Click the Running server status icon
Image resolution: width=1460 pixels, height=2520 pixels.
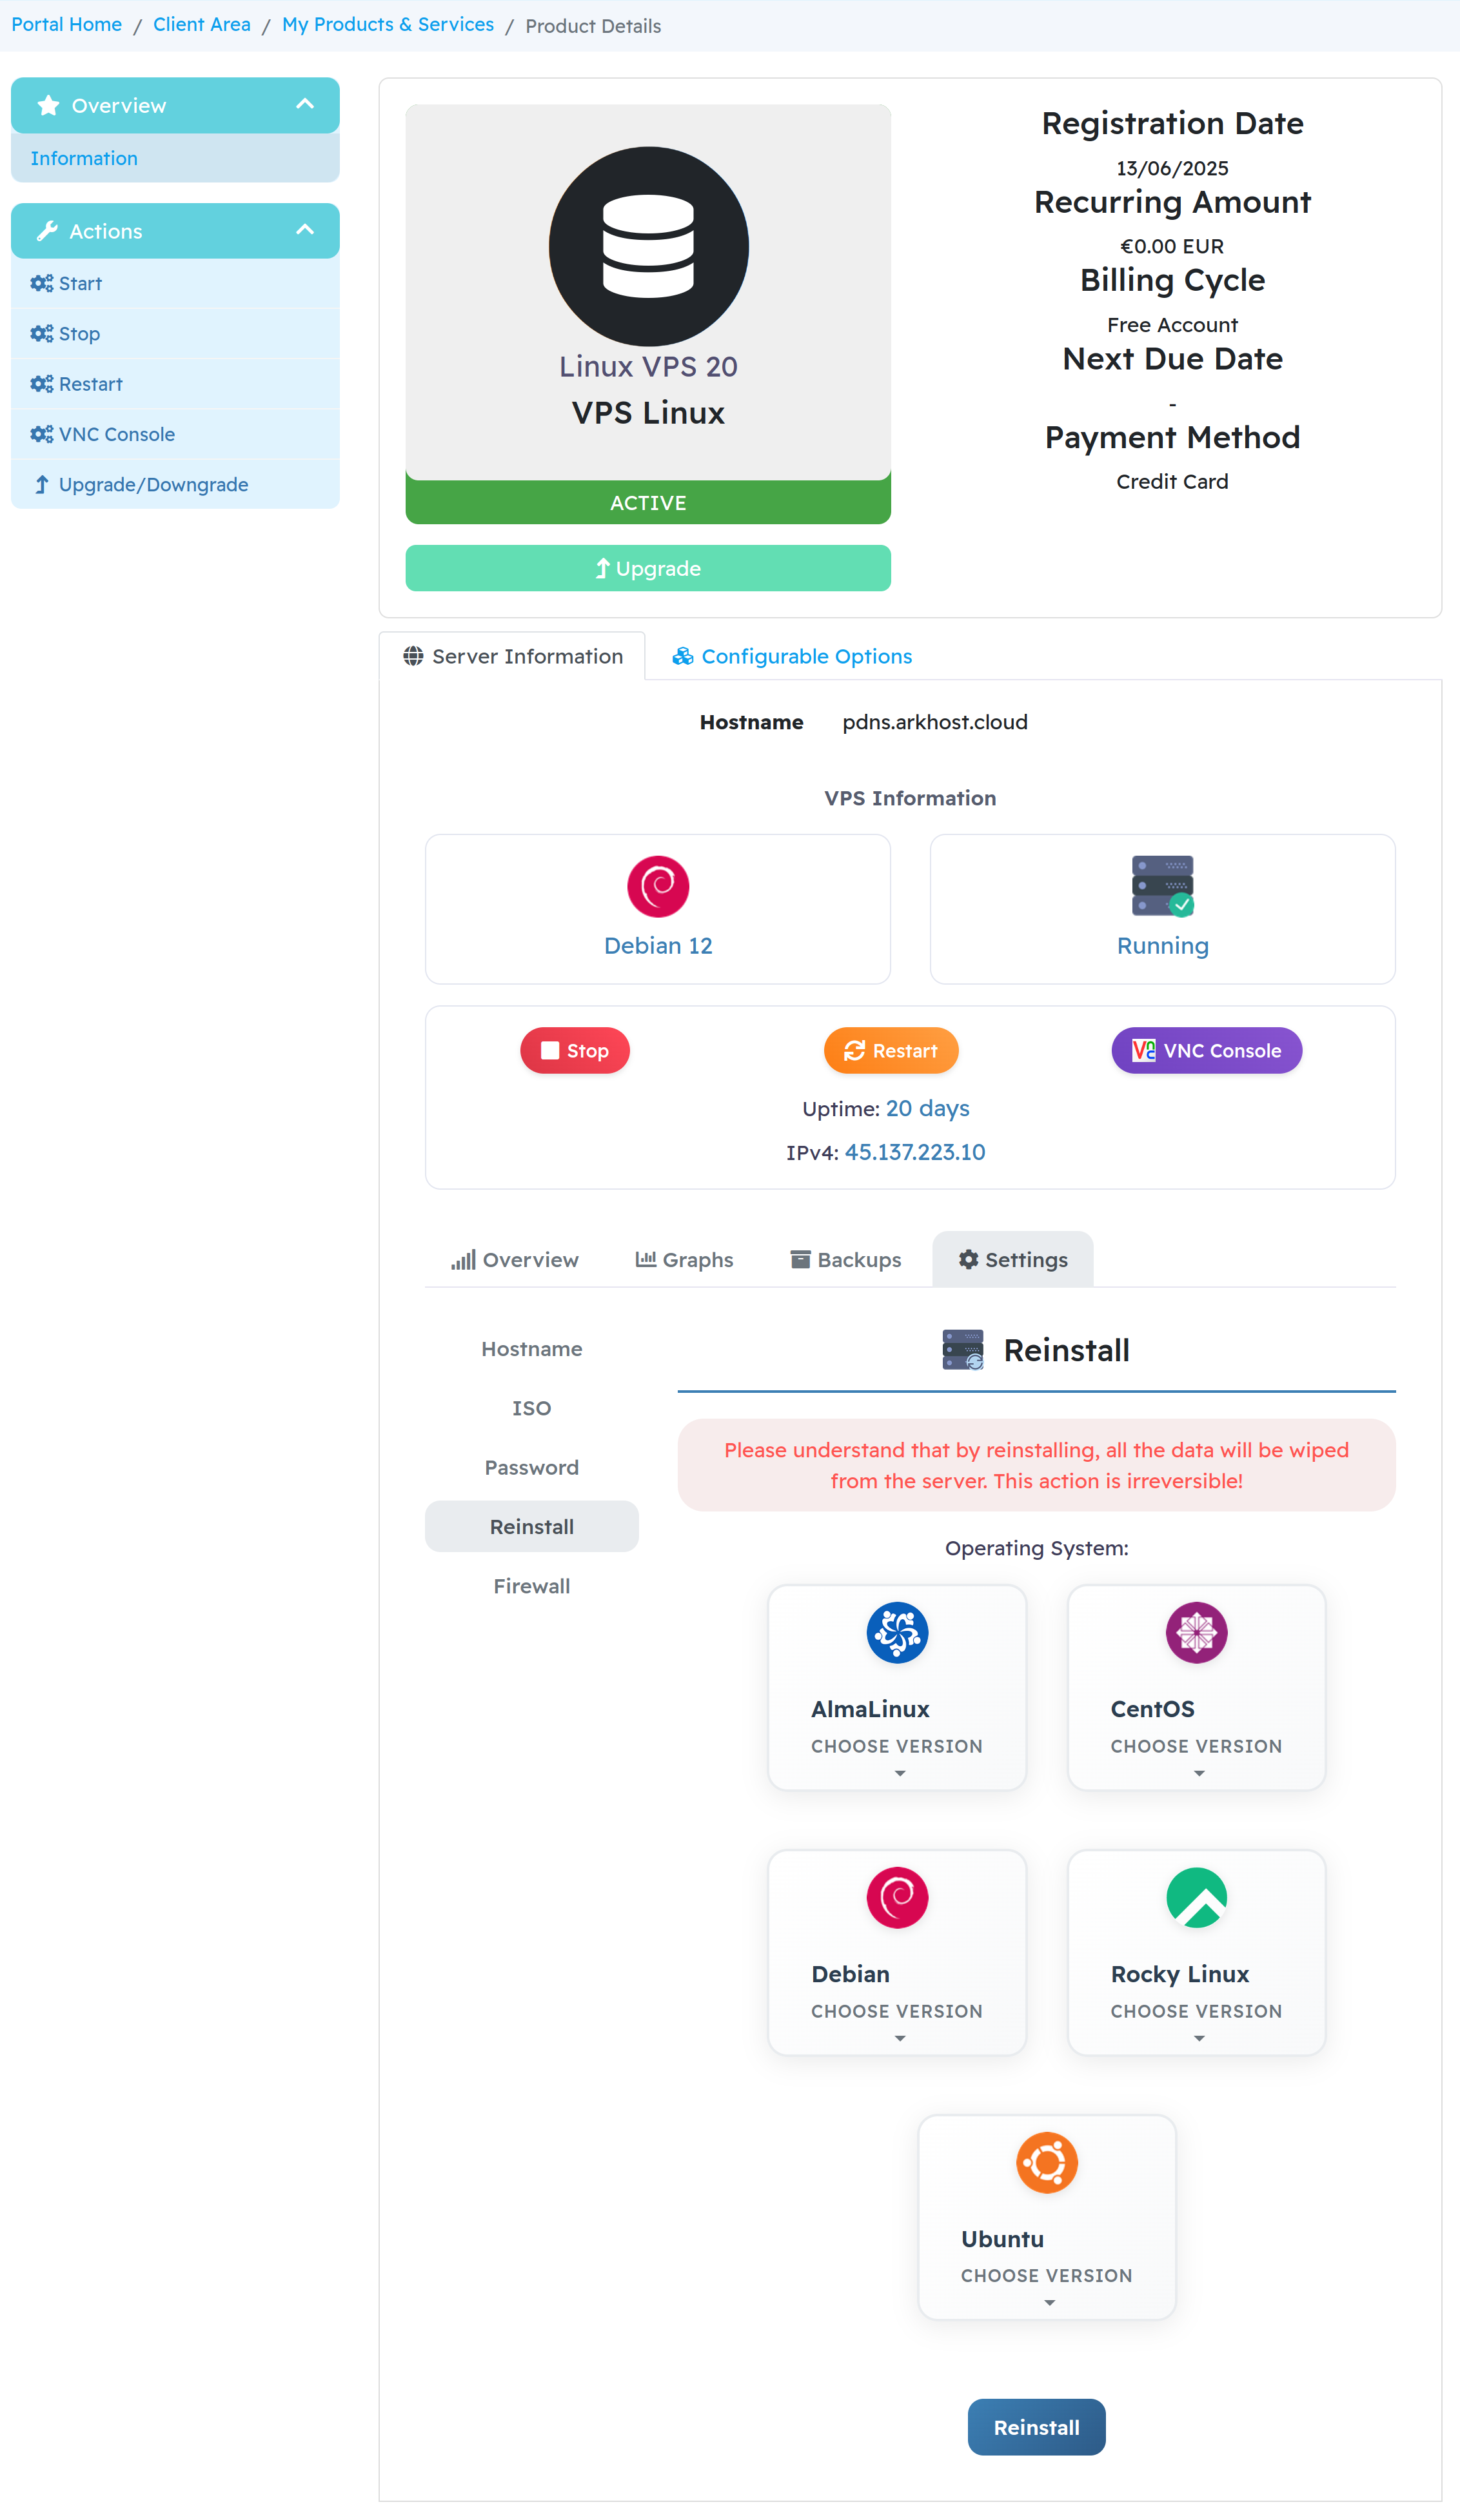(x=1162, y=886)
